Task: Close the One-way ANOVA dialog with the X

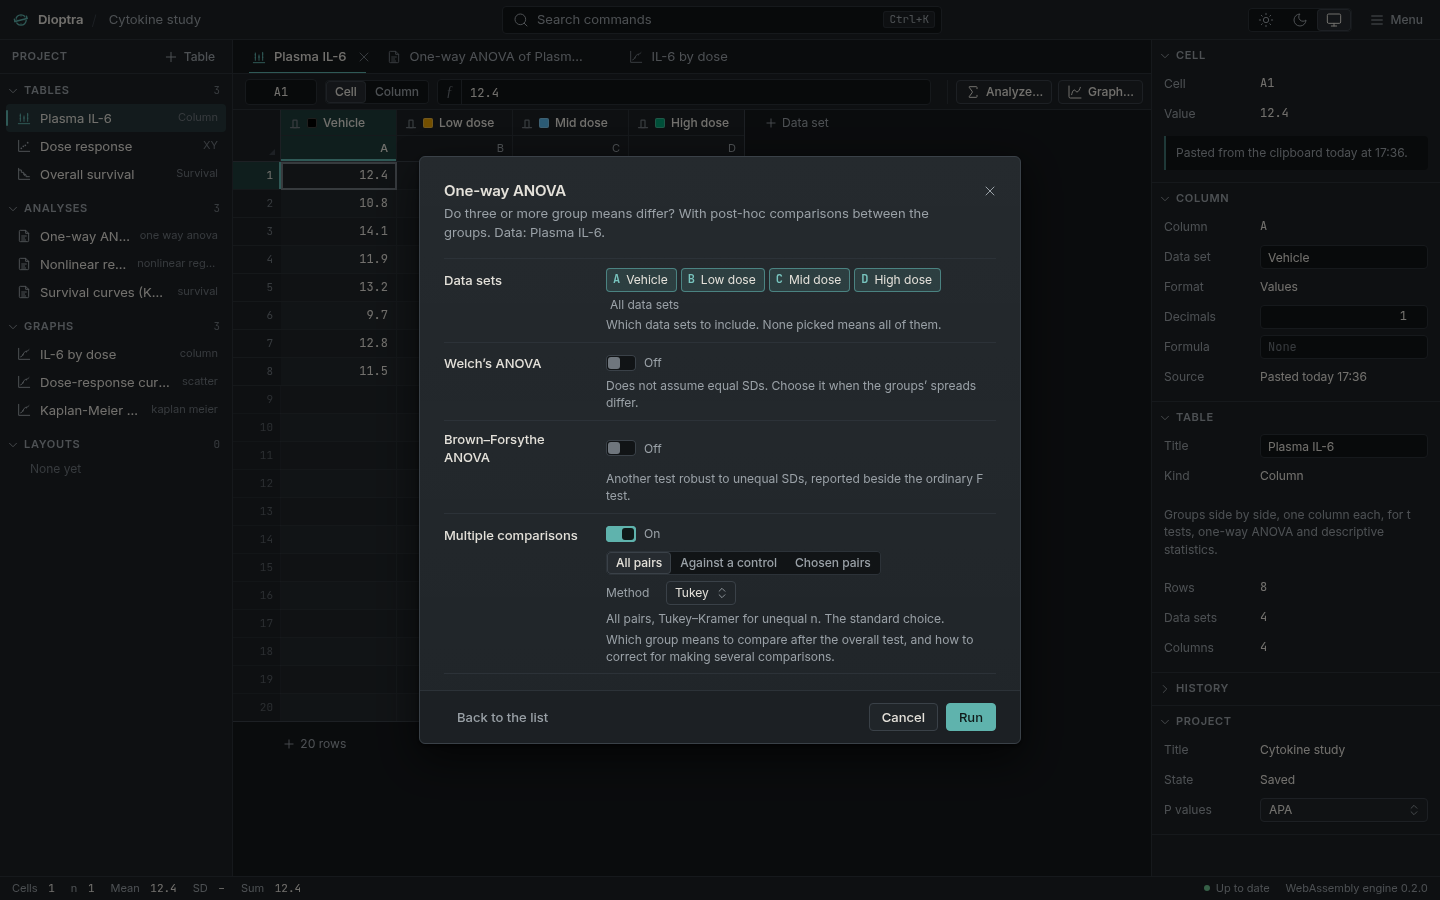Action: [990, 191]
